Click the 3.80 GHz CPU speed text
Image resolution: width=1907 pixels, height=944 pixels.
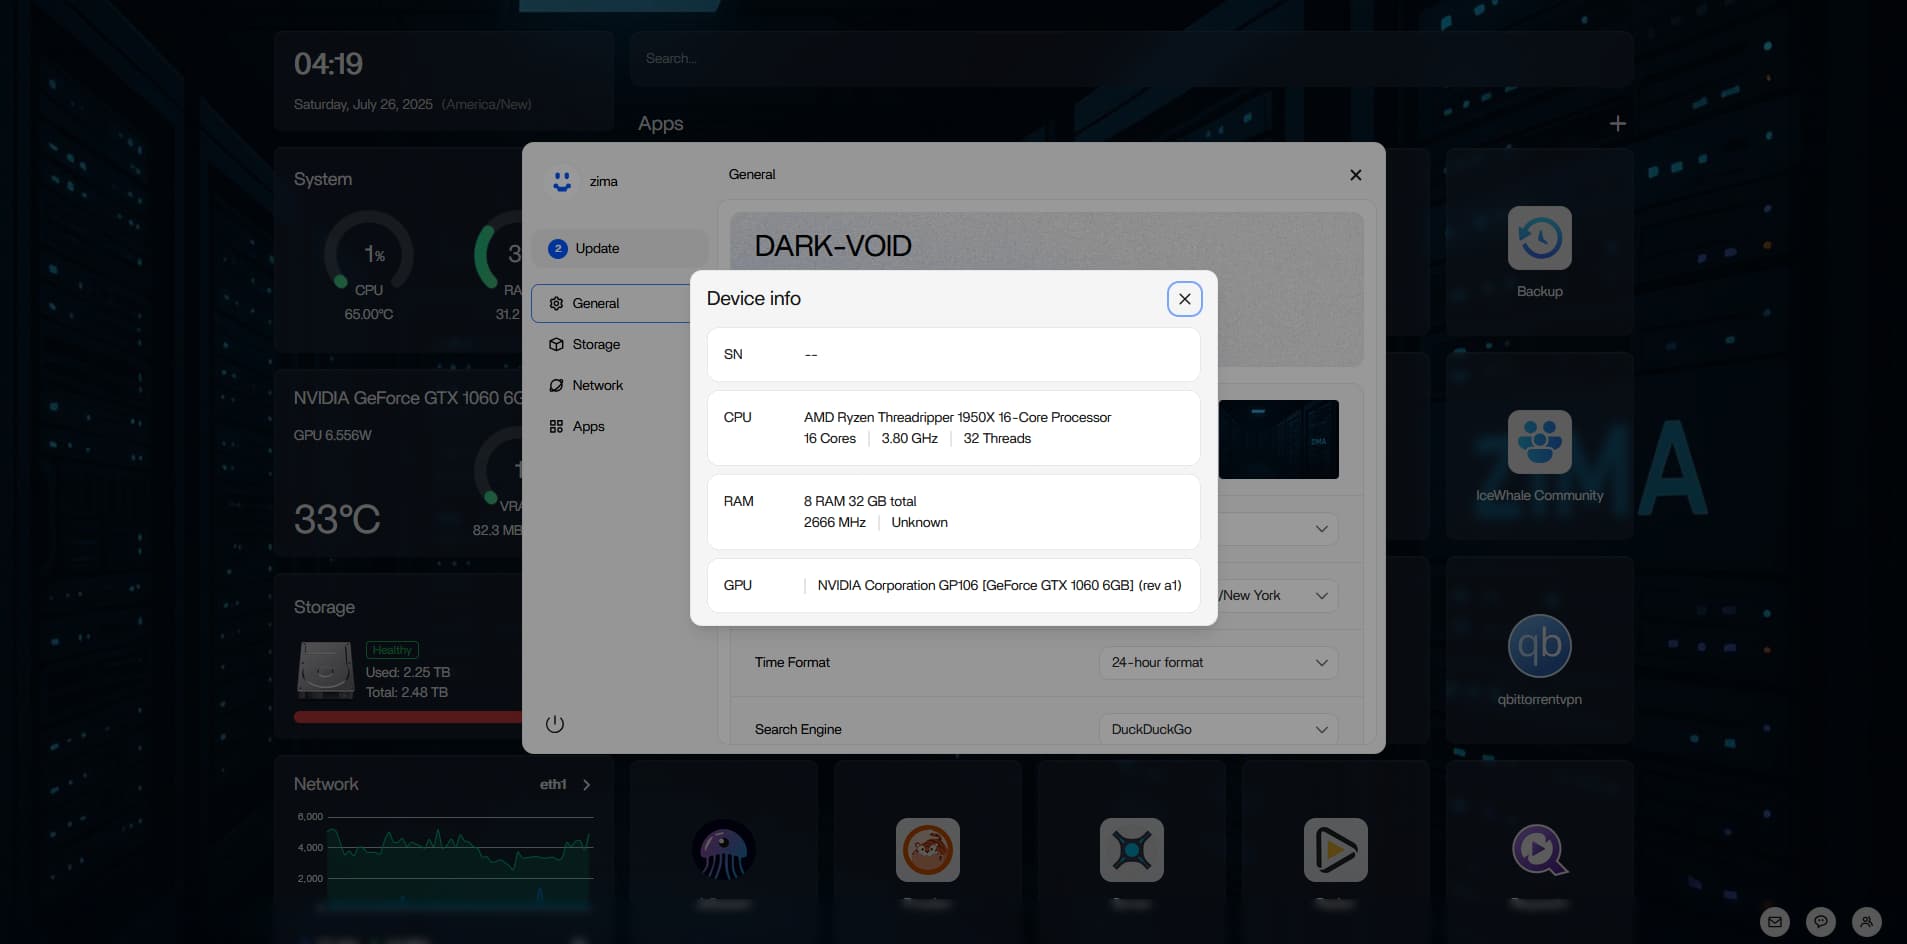[910, 438]
